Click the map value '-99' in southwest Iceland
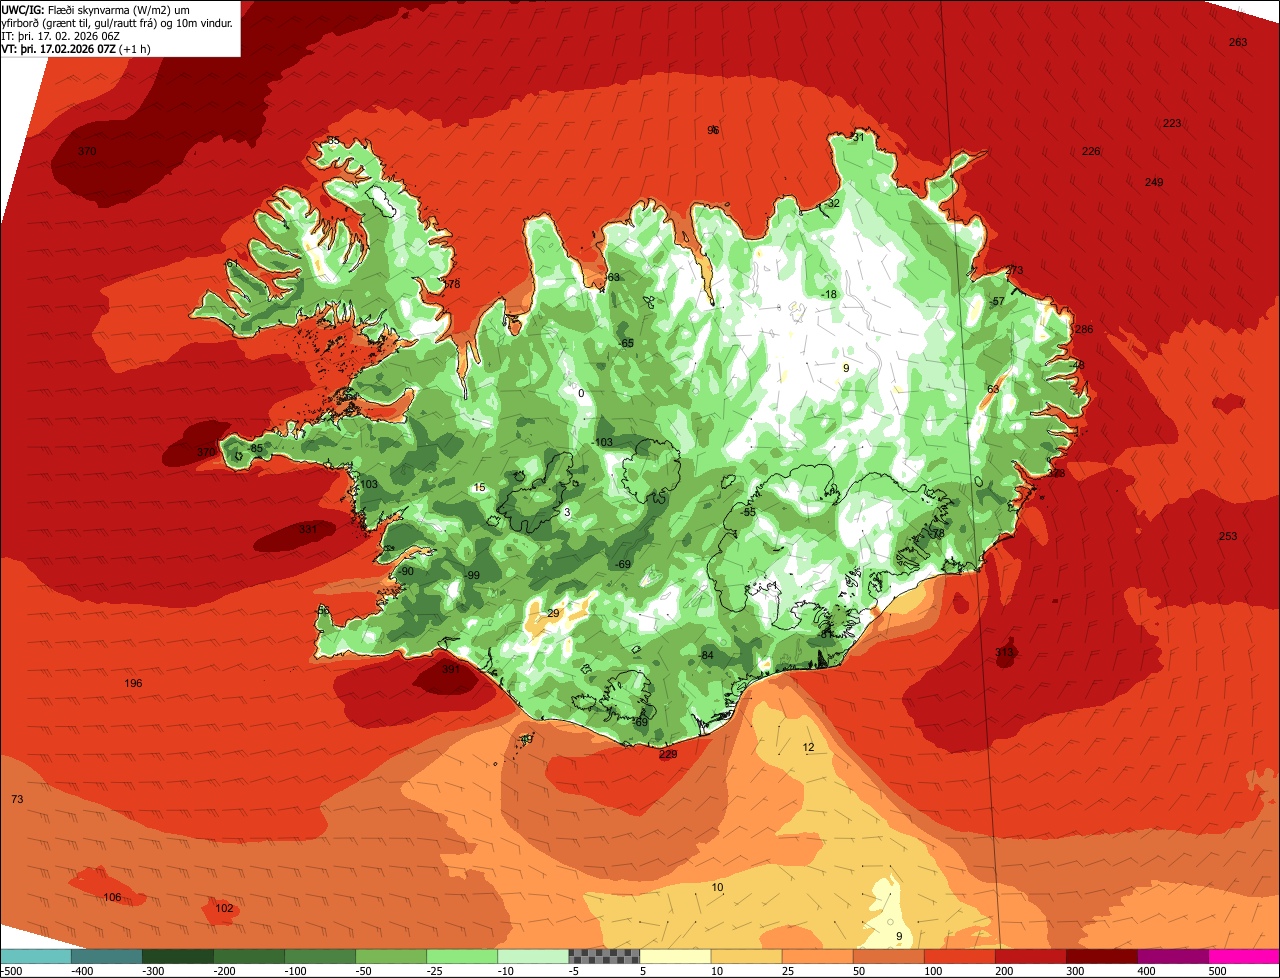 tap(472, 575)
